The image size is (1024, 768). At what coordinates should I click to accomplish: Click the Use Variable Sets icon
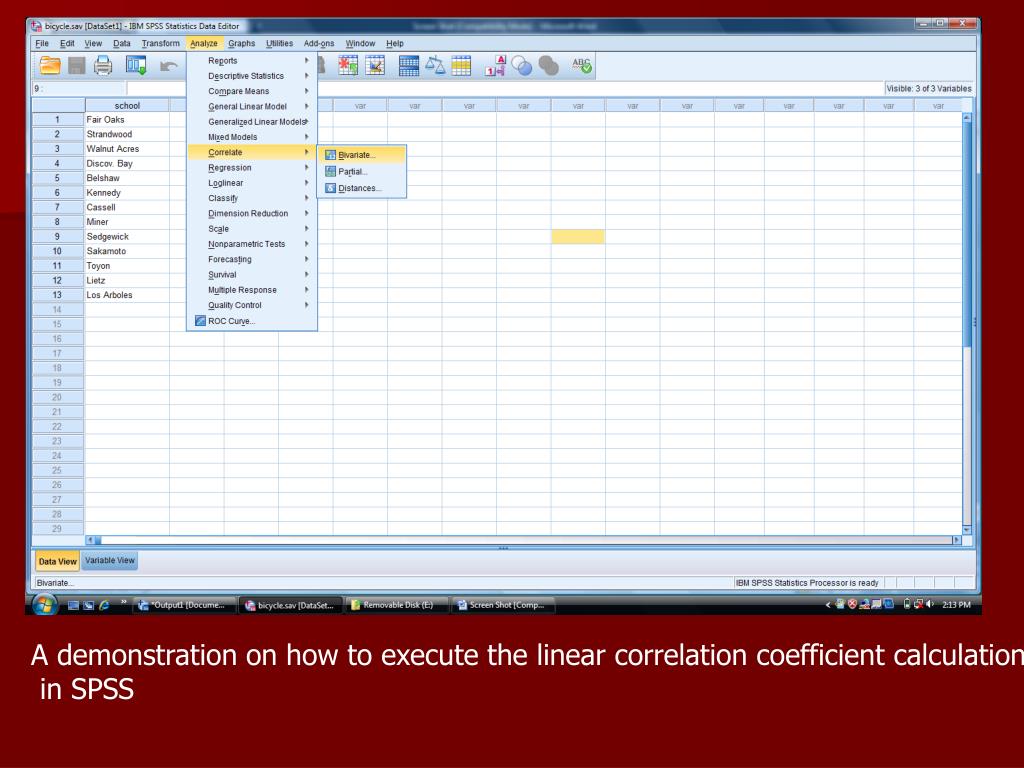[522, 65]
